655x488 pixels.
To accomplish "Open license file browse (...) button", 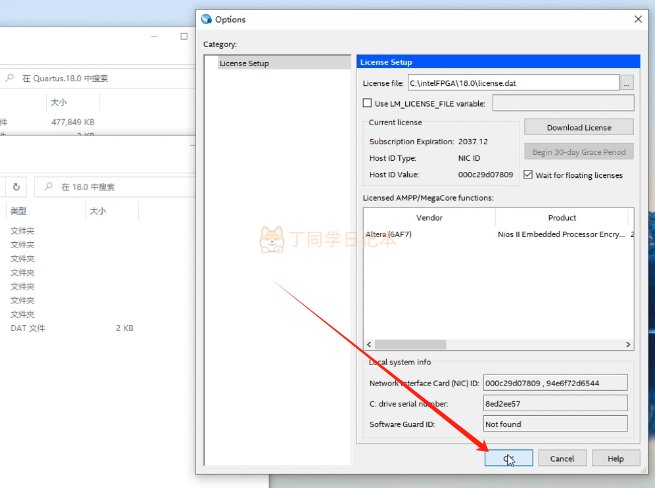I will [x=627, y=83].
